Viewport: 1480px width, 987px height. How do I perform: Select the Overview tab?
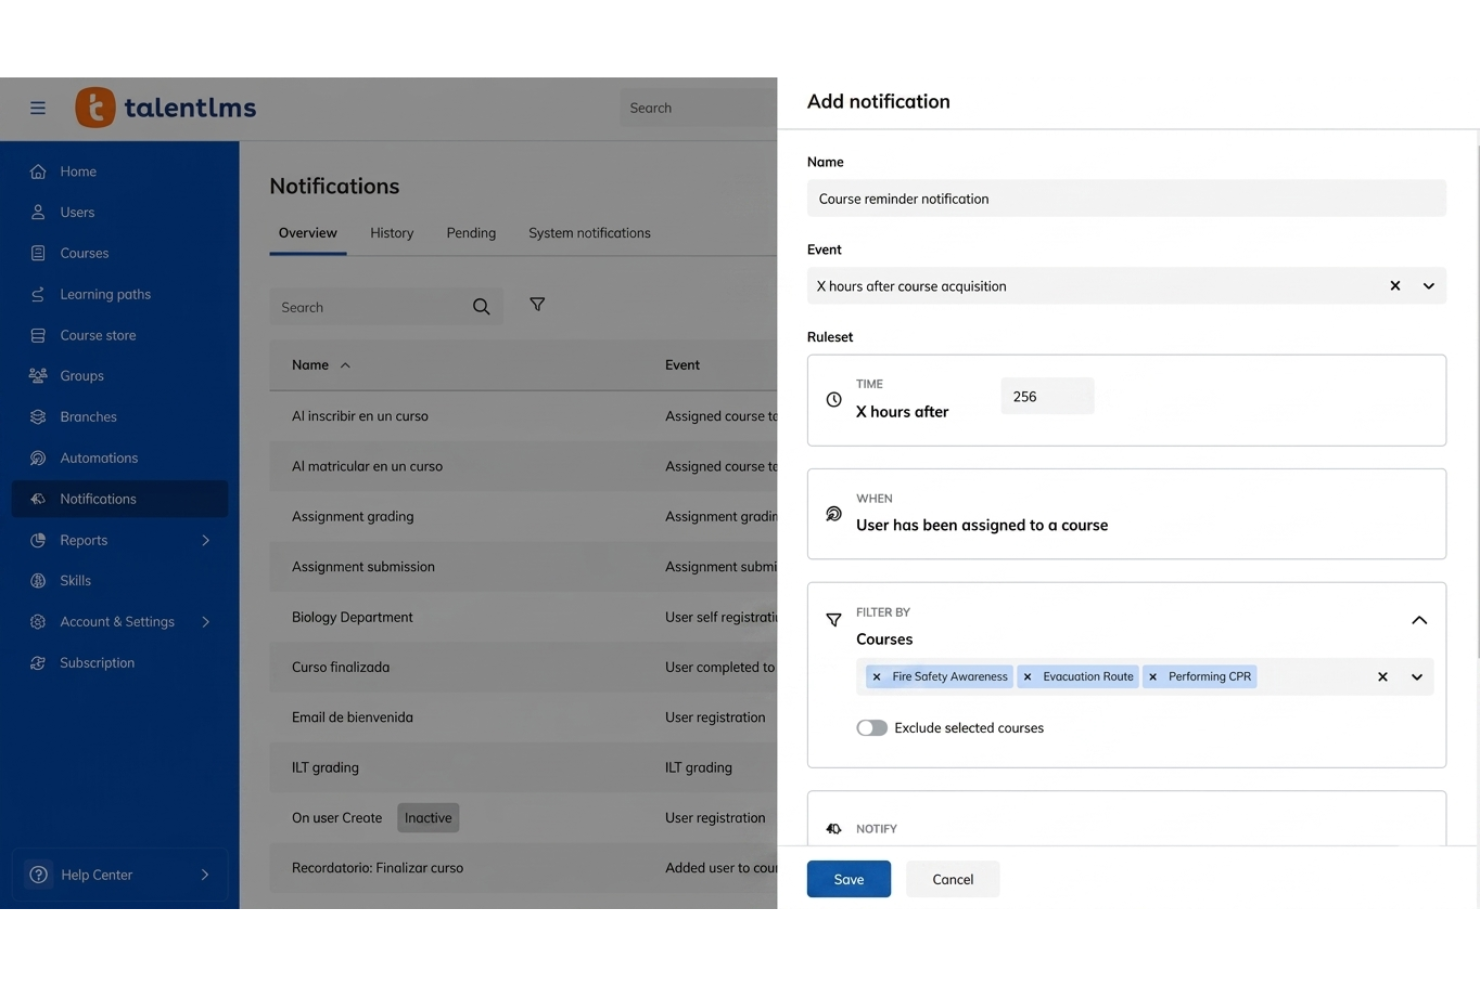click(308, 233)
